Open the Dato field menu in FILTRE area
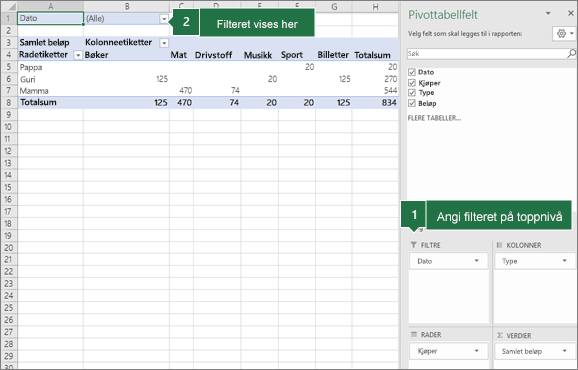 [x=476, y=261]
